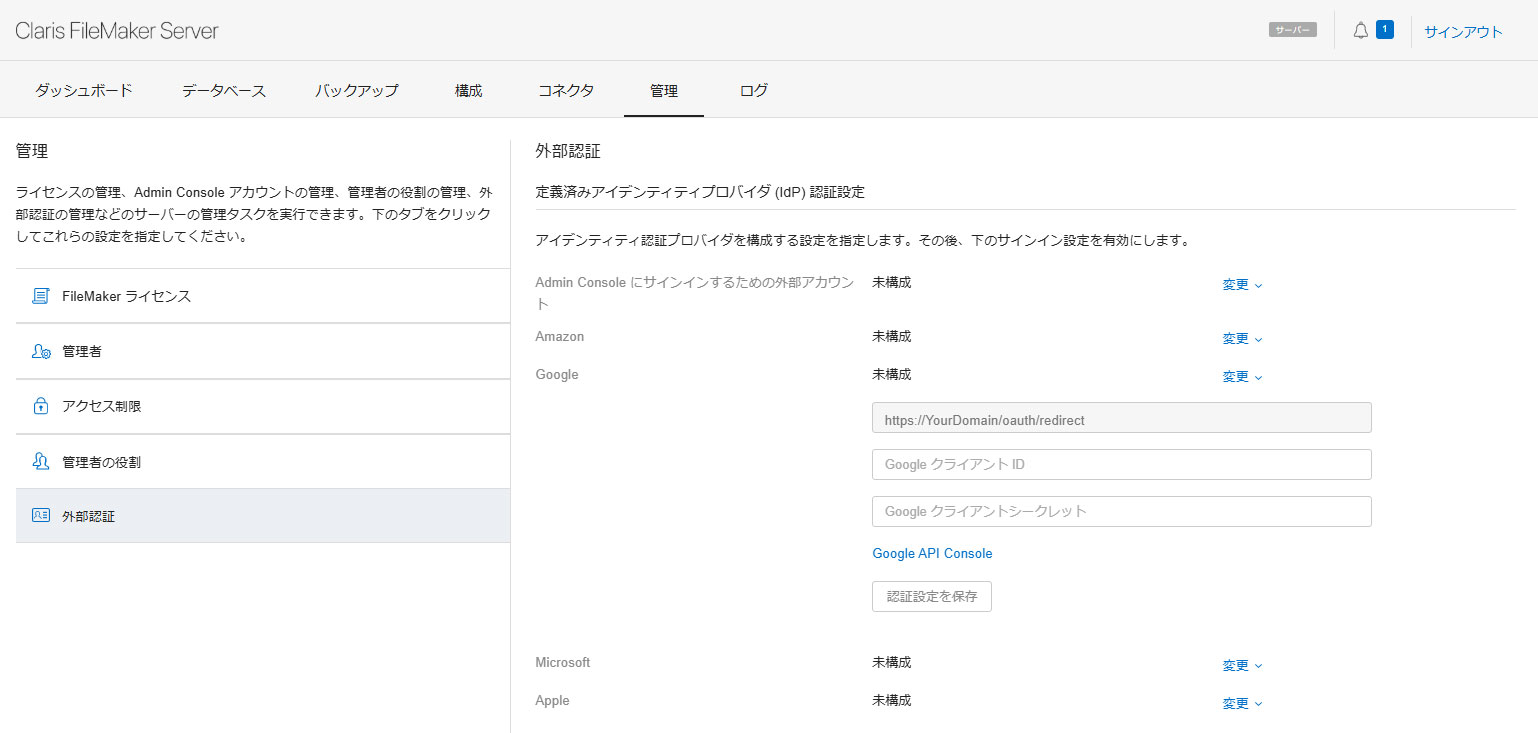This screenshot has width=1538, height=733.
Task: Click the Amazon provider label
Action: click(x=560, y=337)
